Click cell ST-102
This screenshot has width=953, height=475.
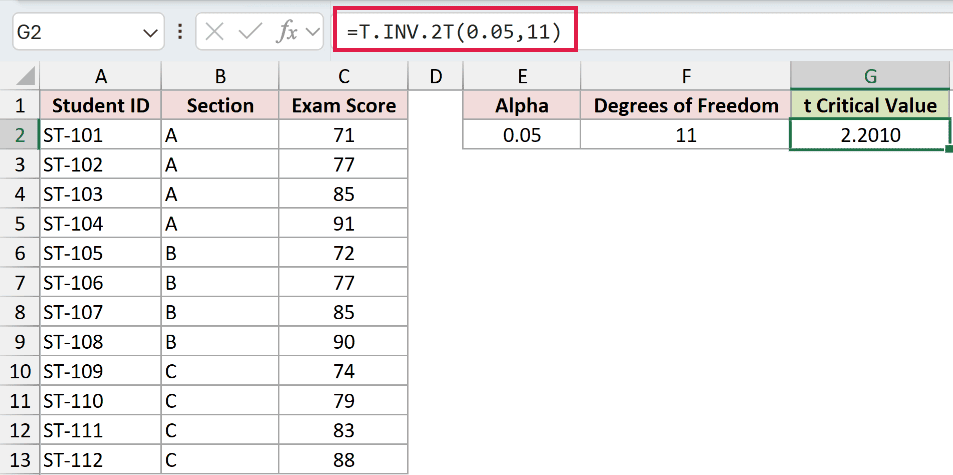click(x=100, y=165)
